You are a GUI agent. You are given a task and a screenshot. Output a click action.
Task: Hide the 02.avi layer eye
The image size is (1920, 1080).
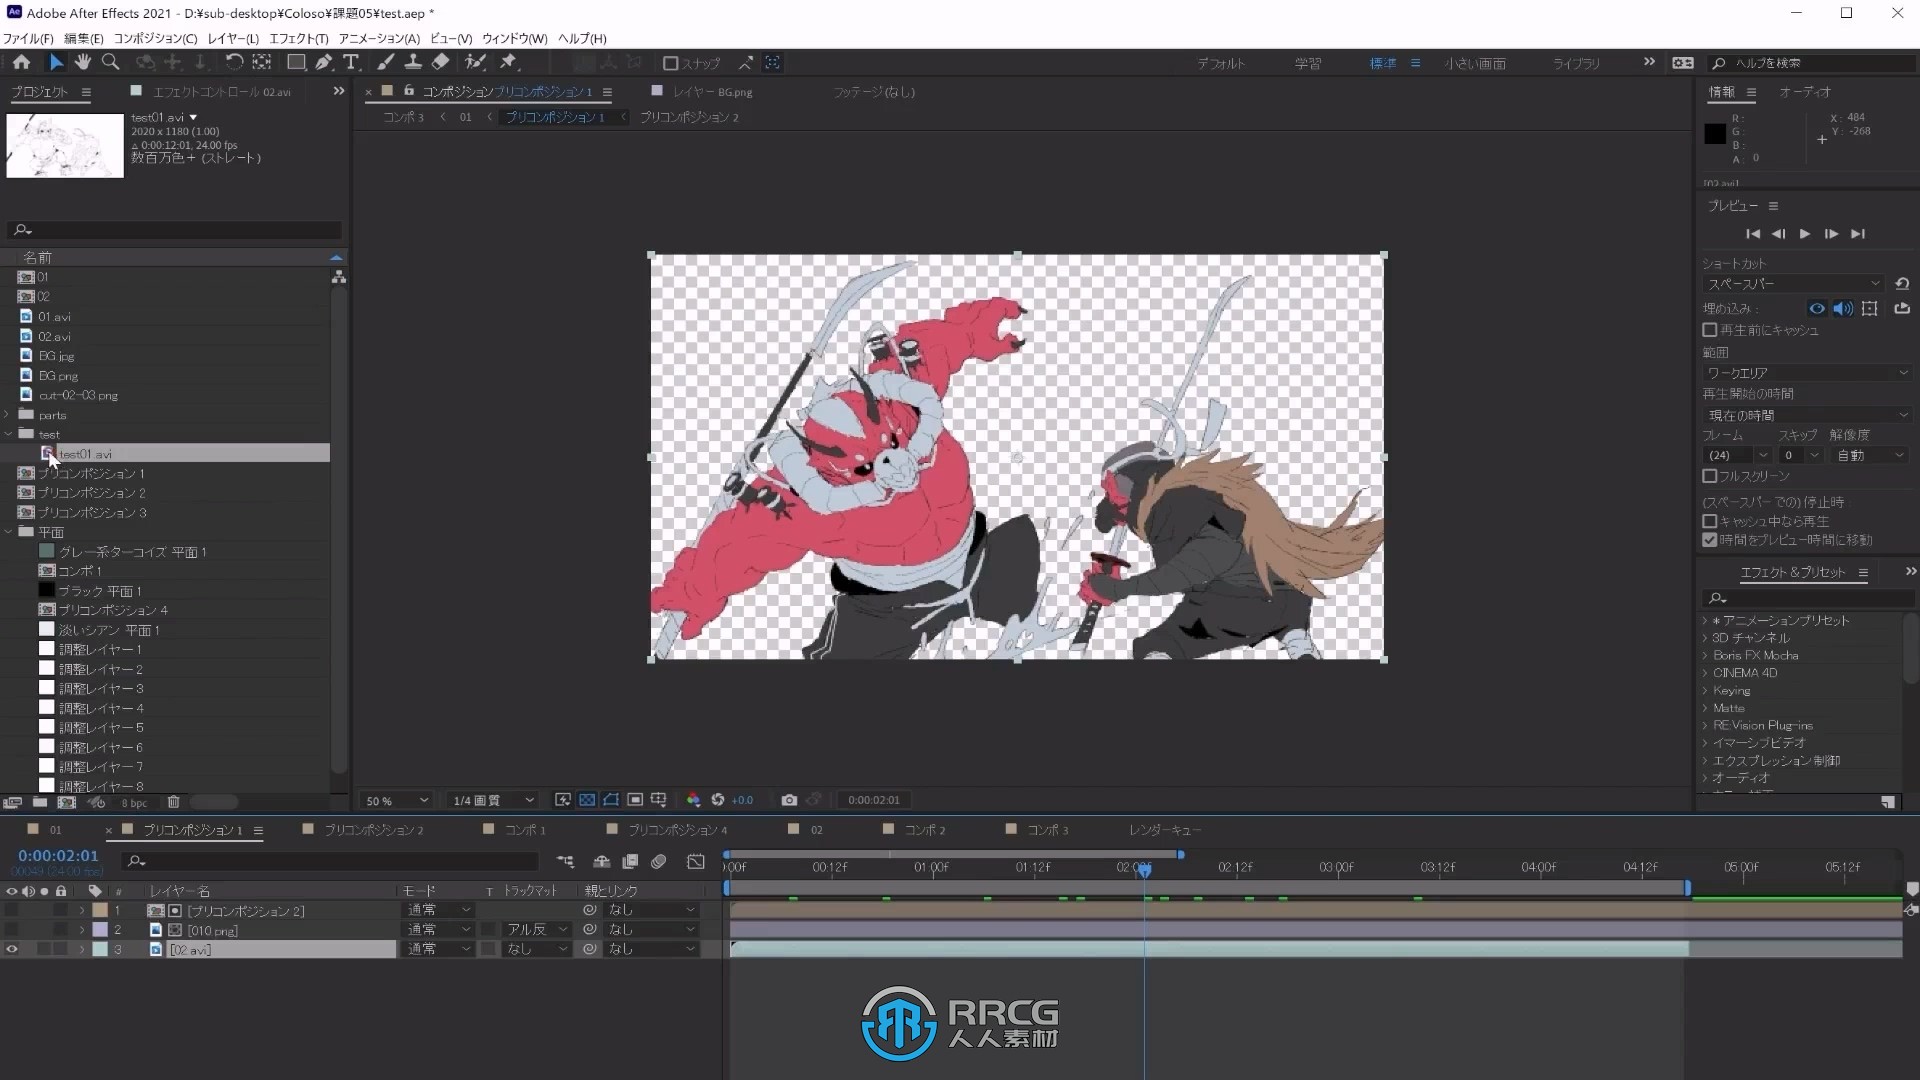pos(12,949)
